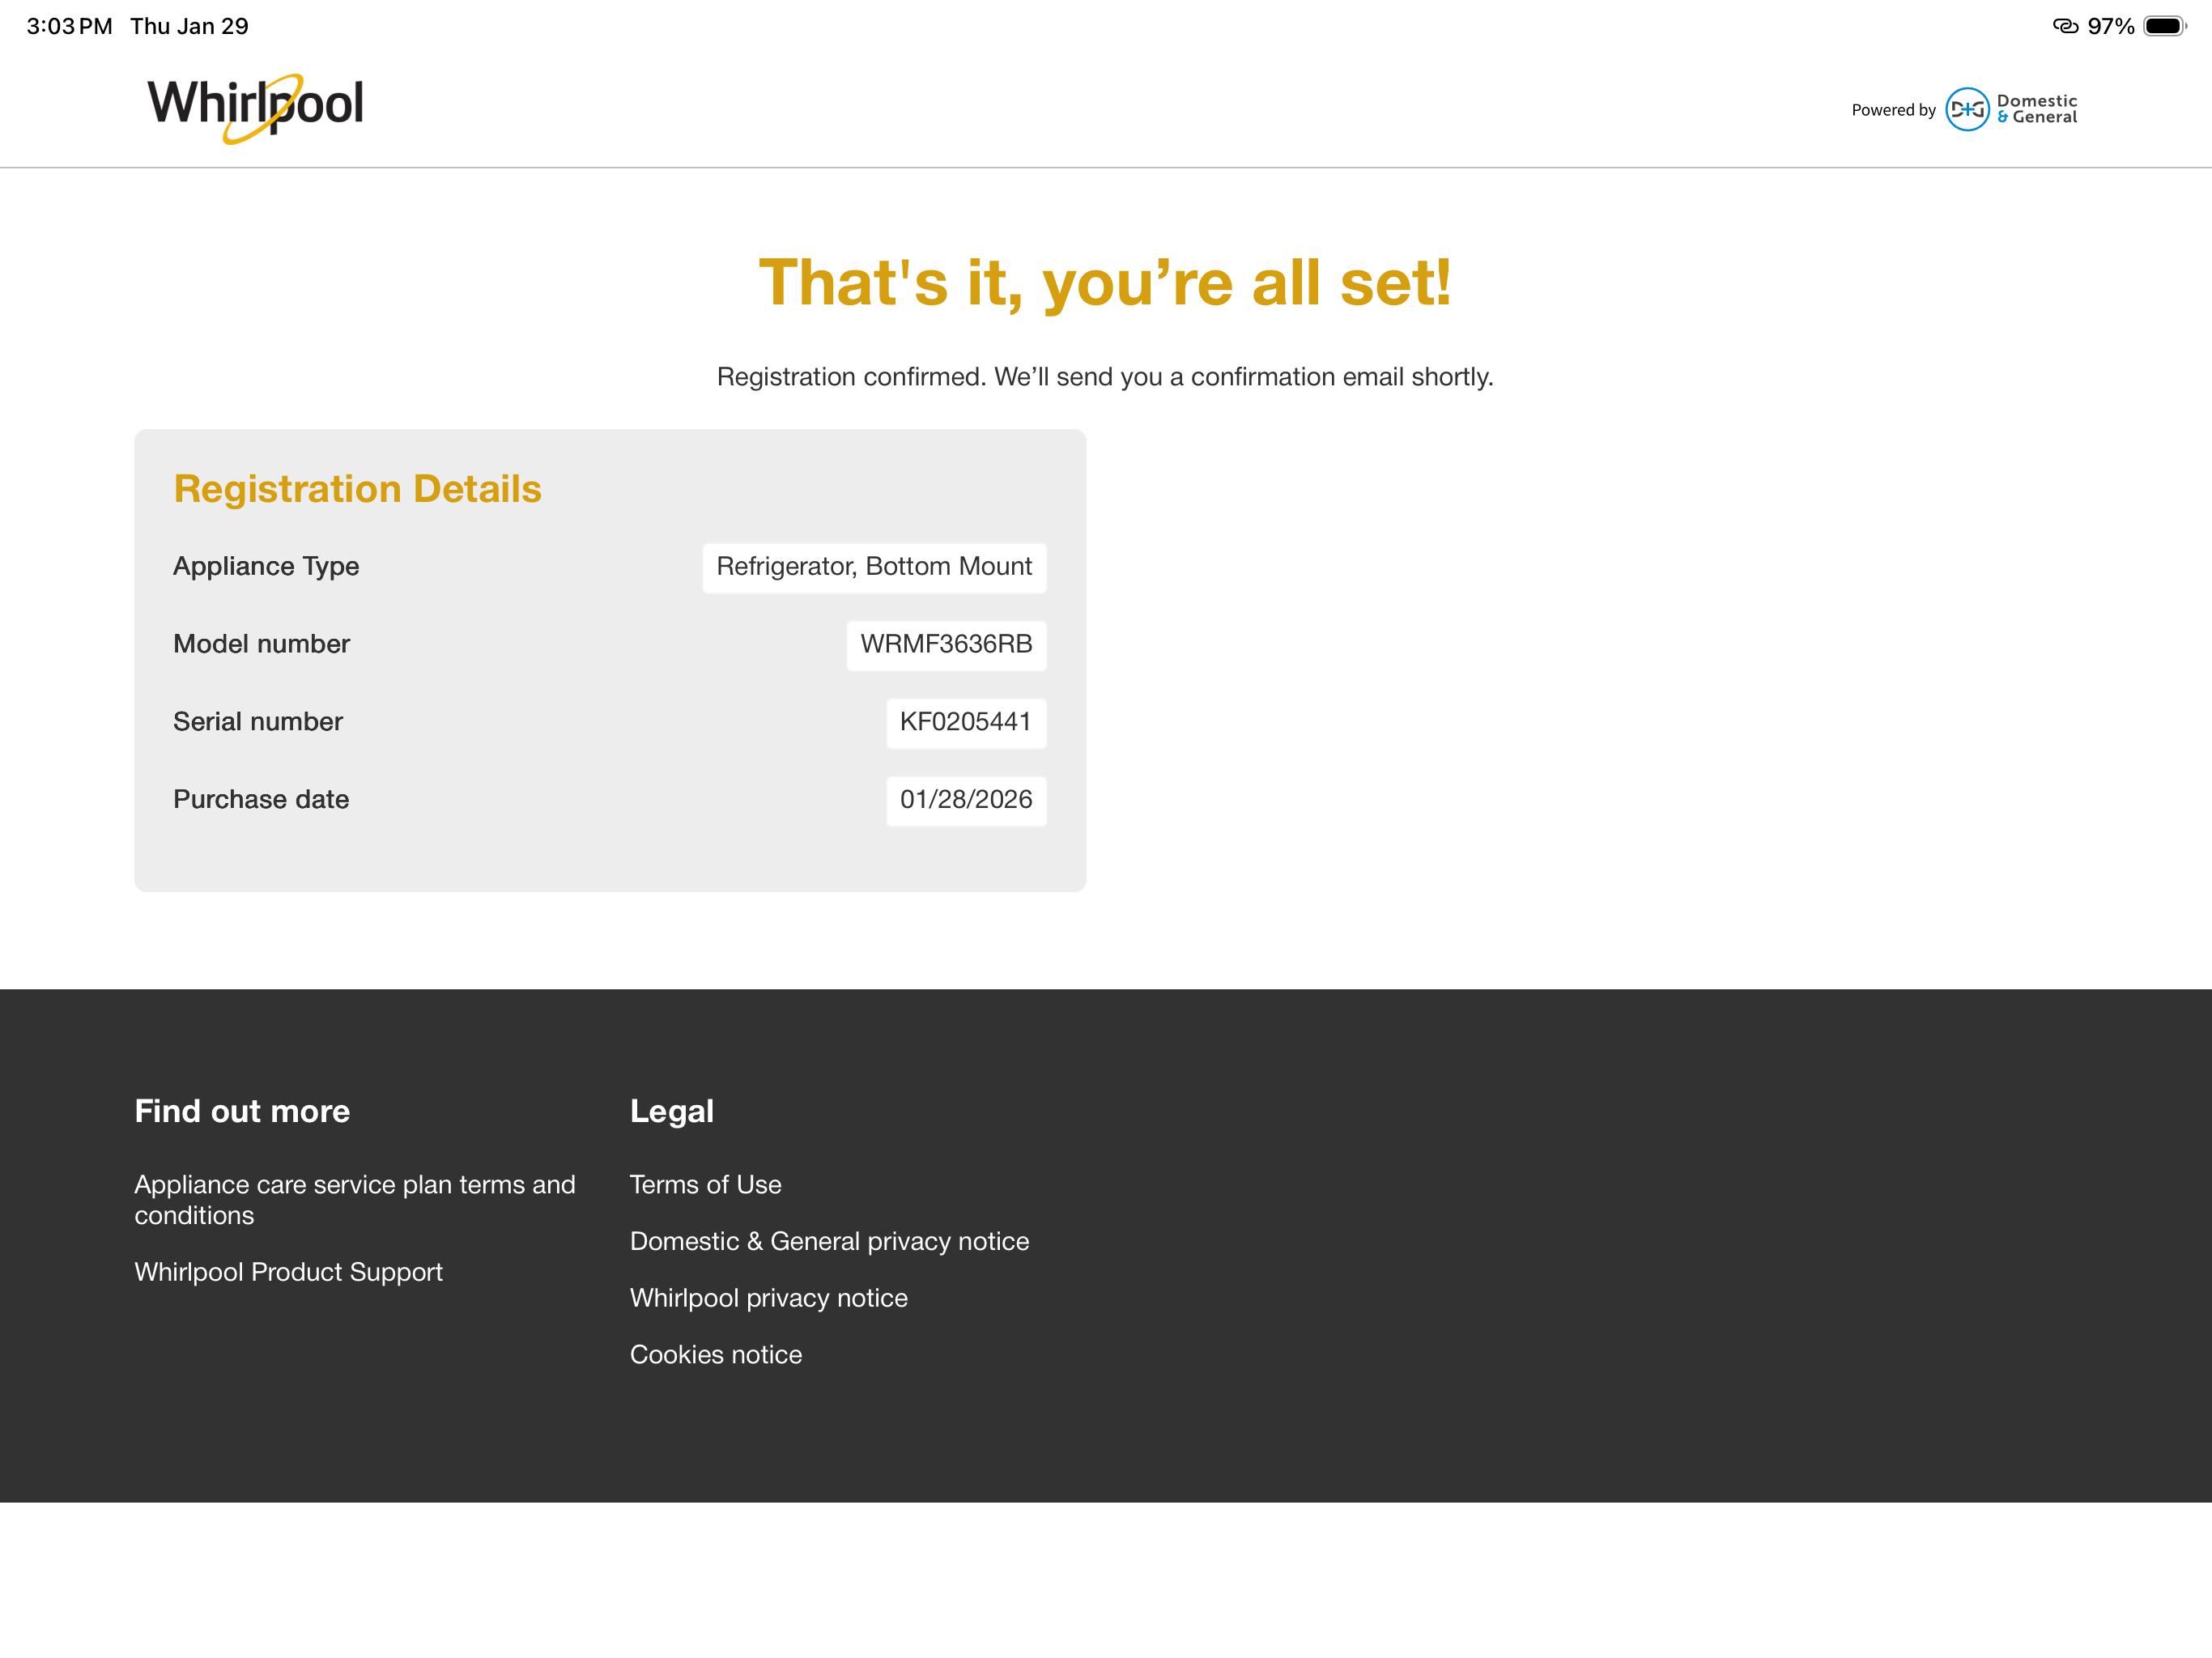The image size is (2212, 1658).
Task: Tap the 3:03 PM clock in status bar
Action: [69, 26]
